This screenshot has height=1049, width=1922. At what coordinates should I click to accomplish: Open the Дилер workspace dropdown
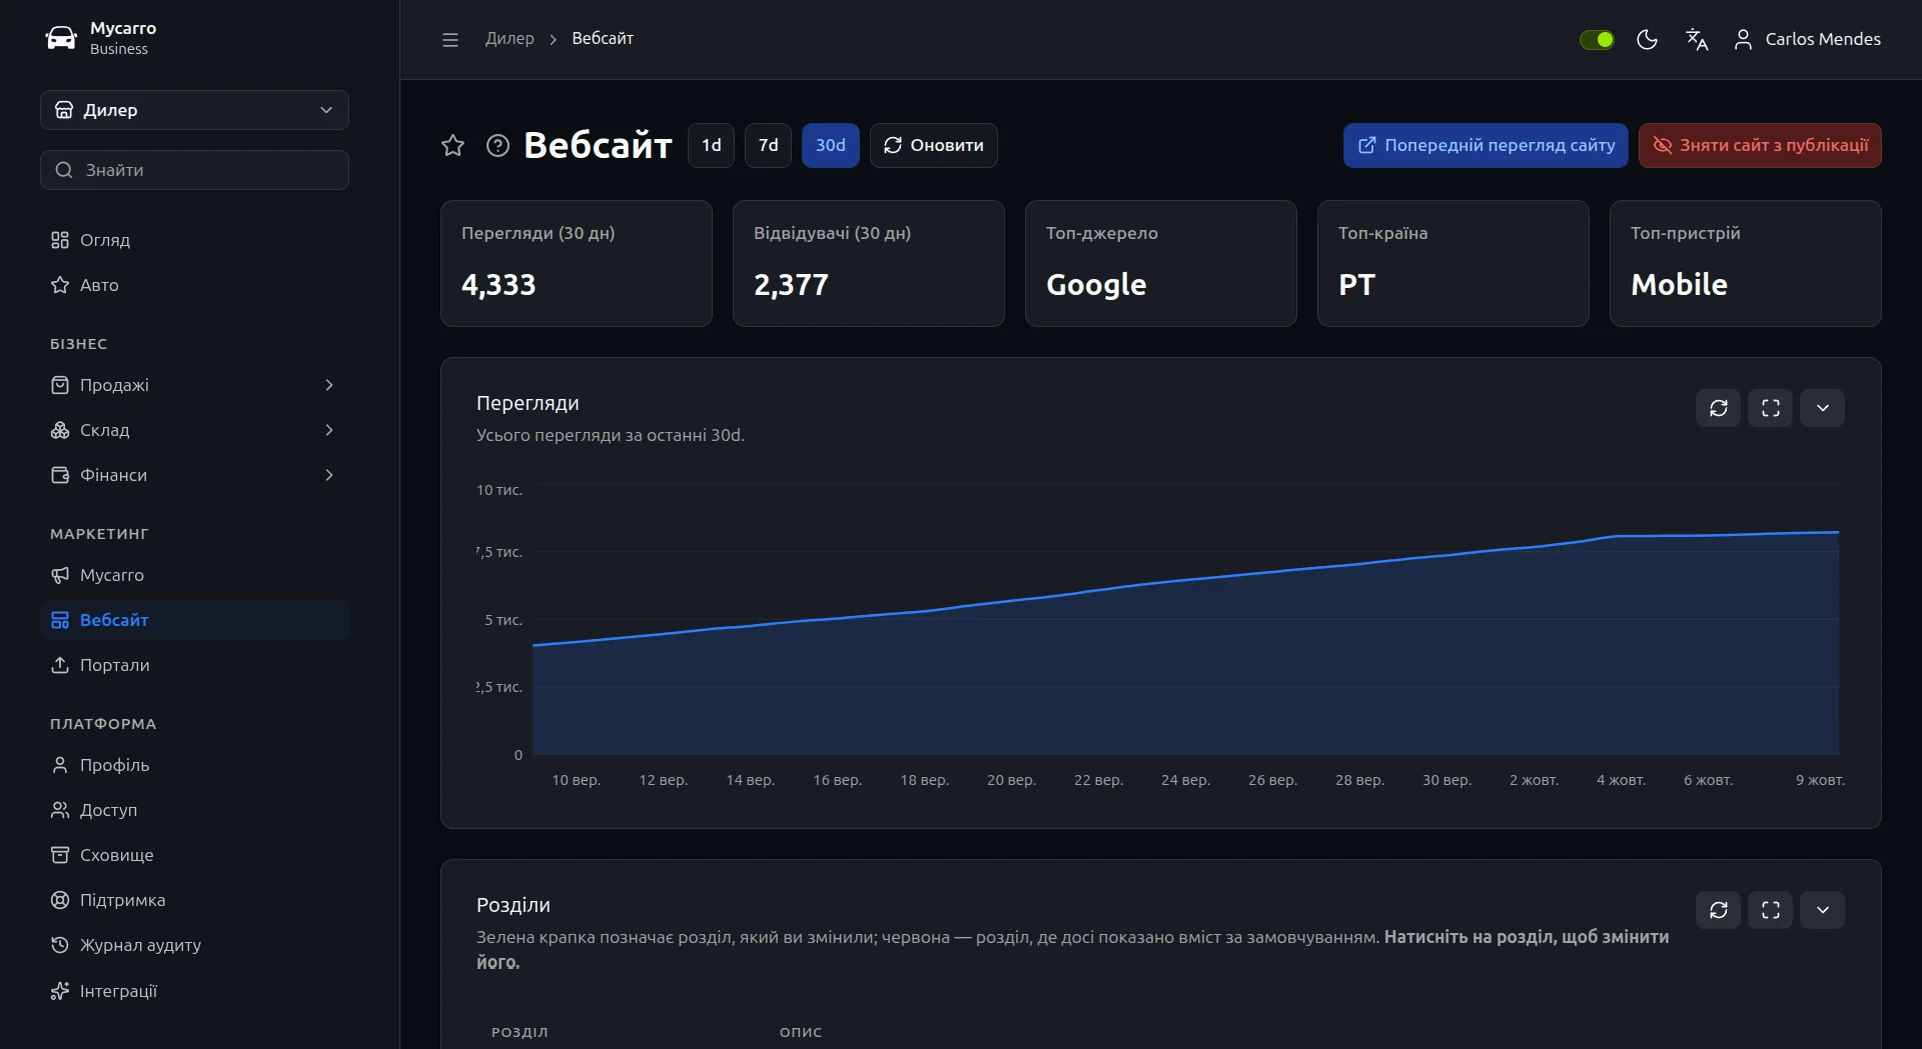(195, 110)
